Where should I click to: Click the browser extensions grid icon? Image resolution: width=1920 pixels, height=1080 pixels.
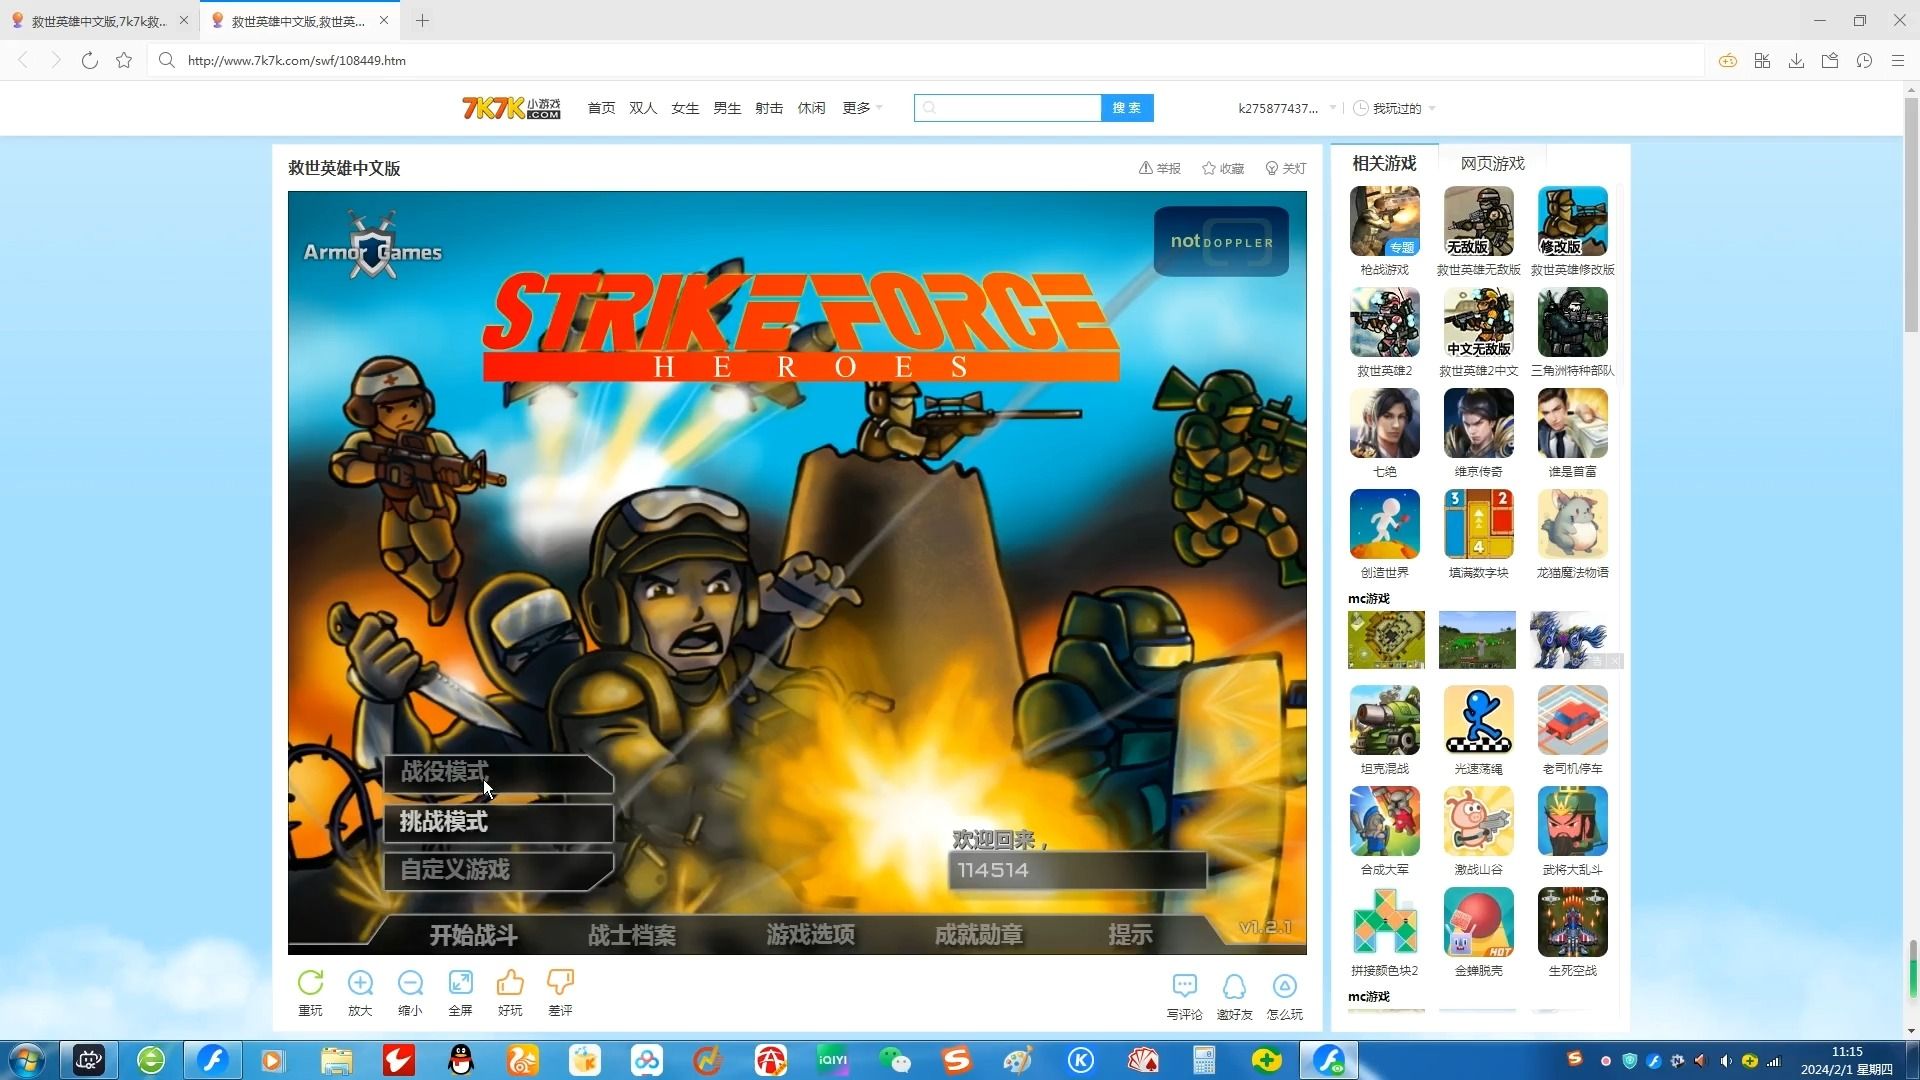(x=1762, y=60)
